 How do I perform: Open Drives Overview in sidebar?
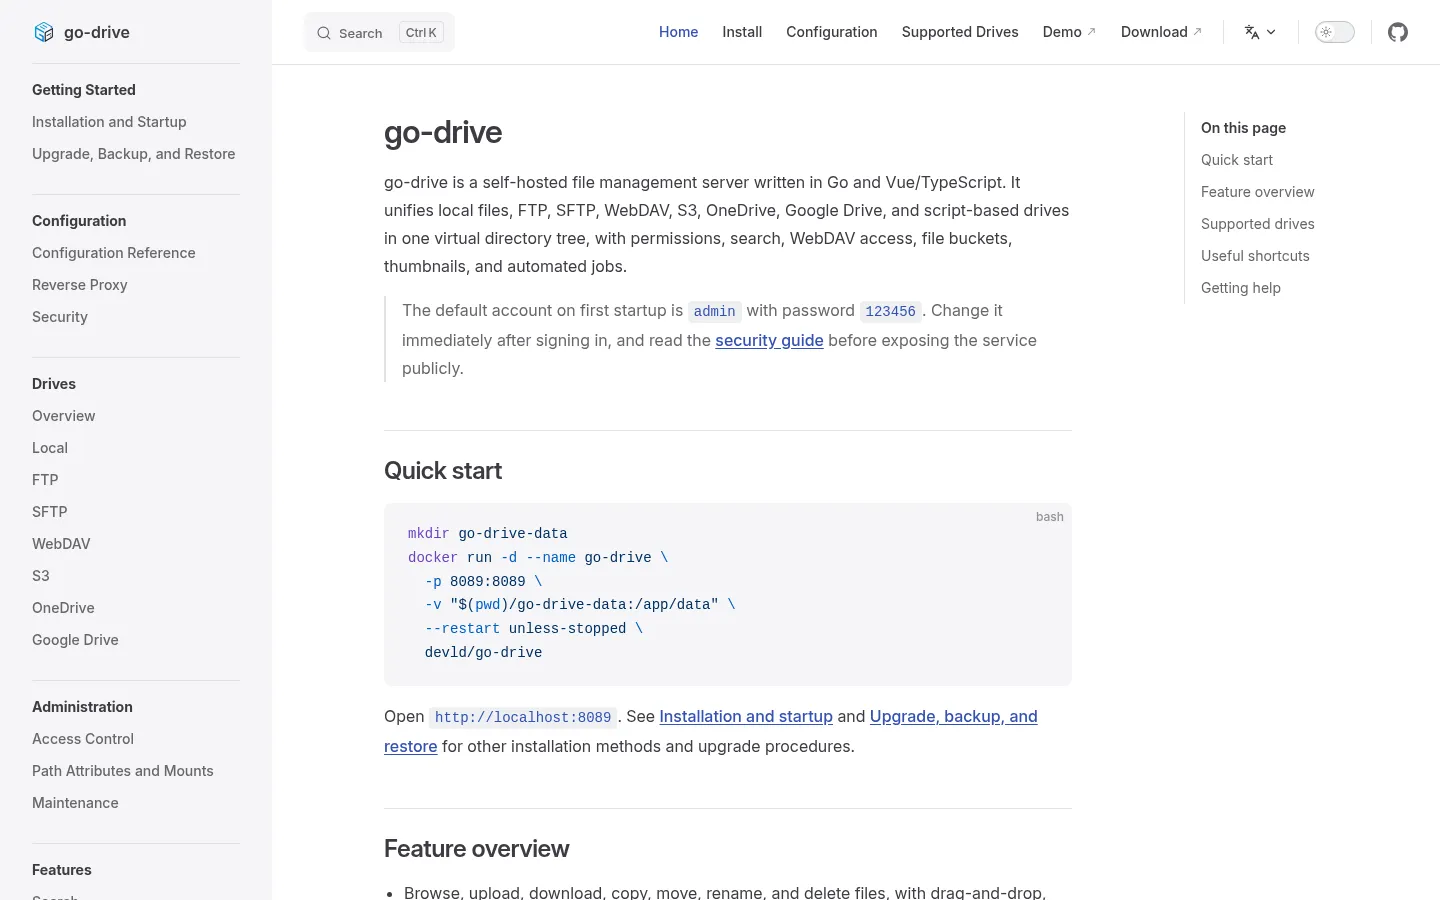point(64,416)
